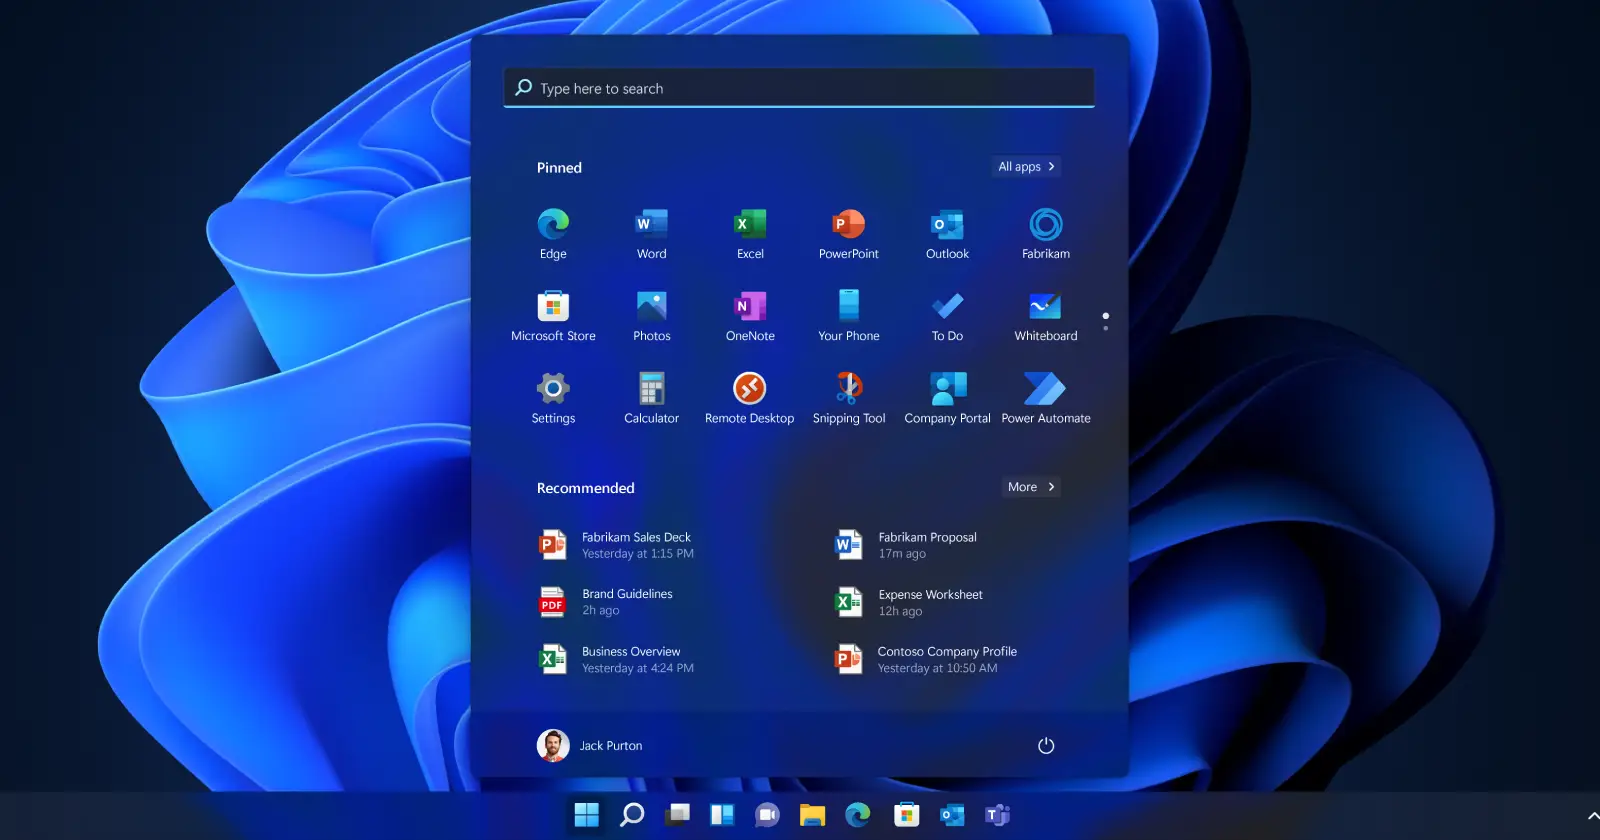The image size is (1600, 840).
Task: Open Chat icon on taskbar
Action: click(767, 815)
